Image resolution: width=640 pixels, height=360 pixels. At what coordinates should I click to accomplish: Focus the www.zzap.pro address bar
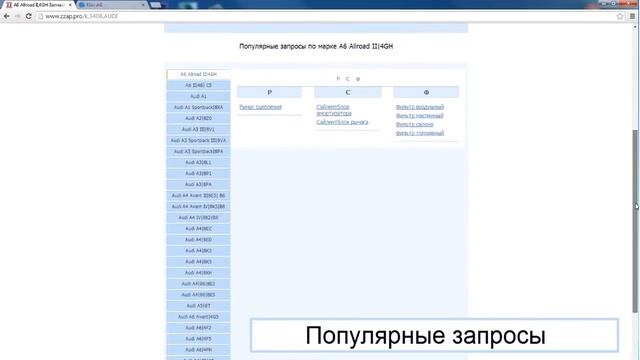click(x=327, y=16)
